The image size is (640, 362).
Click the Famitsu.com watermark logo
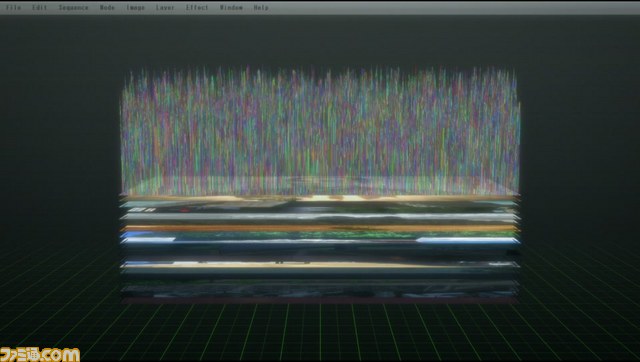point(40,354)
